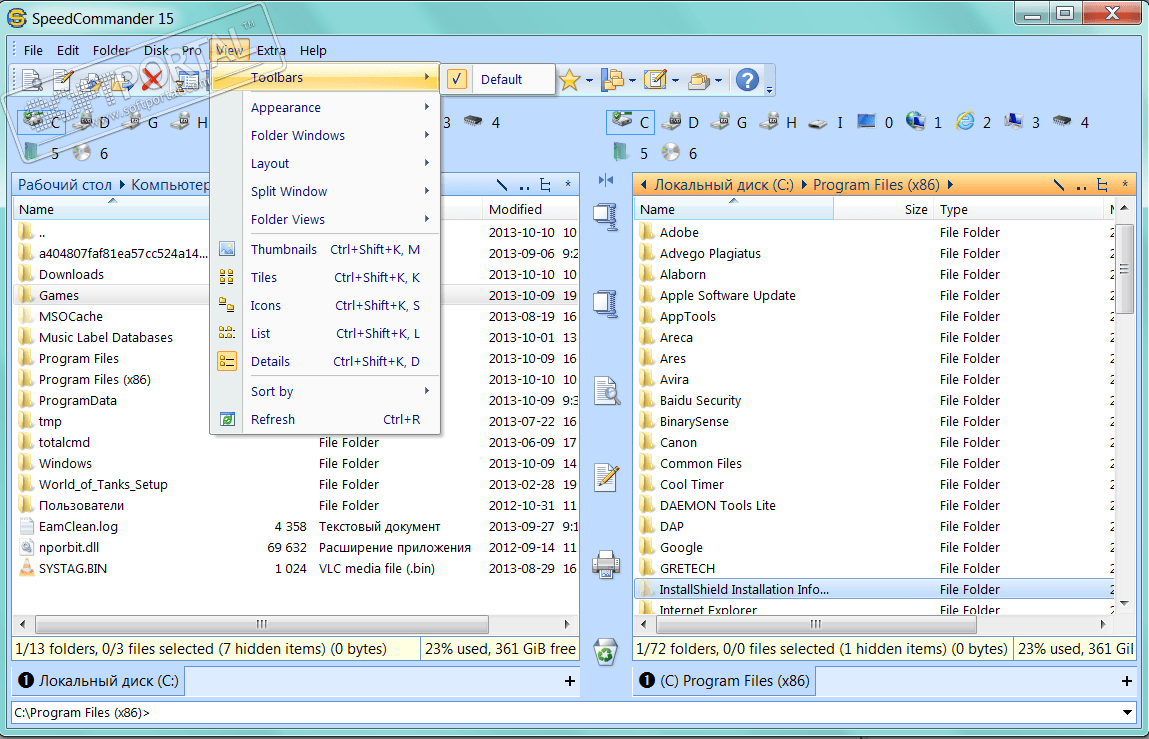Switch to Icons view
This screenshot has height=739, width=1149.
(x=326, y=305)
